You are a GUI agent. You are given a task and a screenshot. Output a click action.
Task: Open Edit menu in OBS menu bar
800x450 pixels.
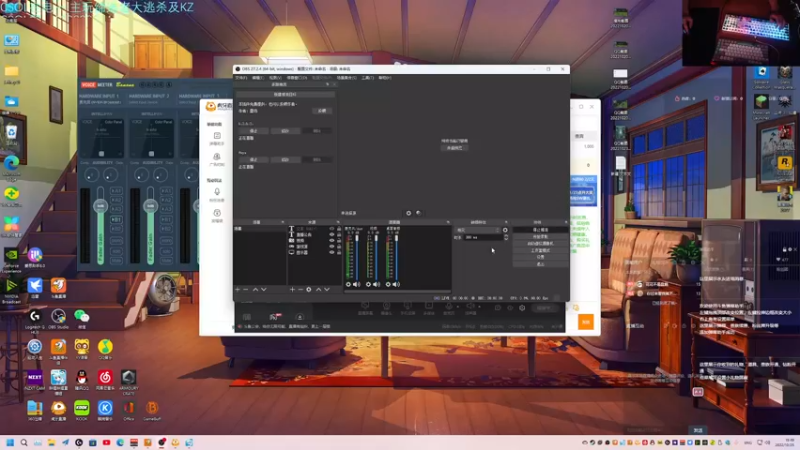[258, 78]
